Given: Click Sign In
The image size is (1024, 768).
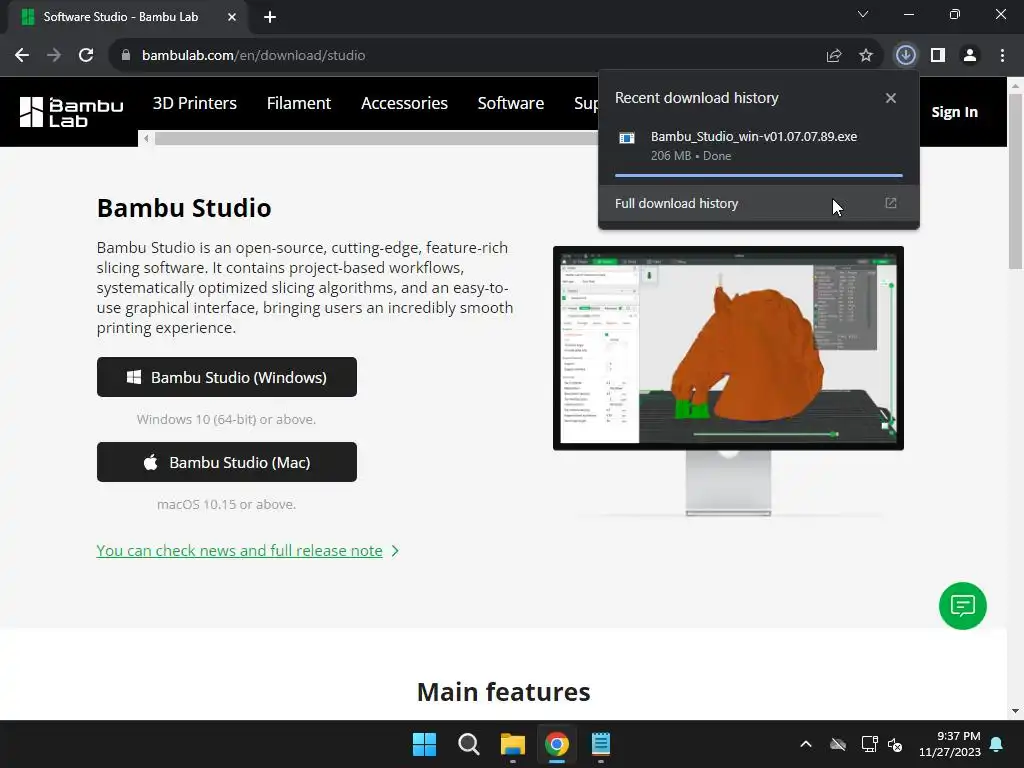Looking at the screenshot, I should pos(954,112).
